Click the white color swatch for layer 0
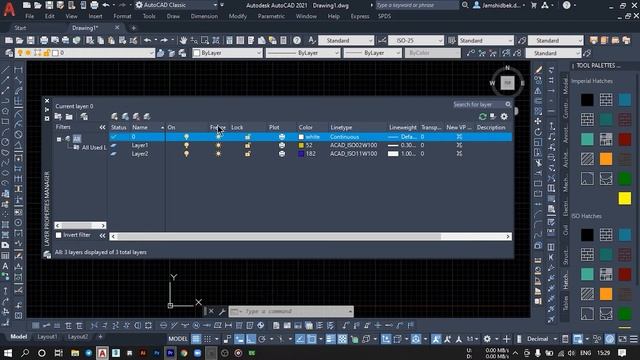This screenshot has width=640, height=360. point(301,137)
